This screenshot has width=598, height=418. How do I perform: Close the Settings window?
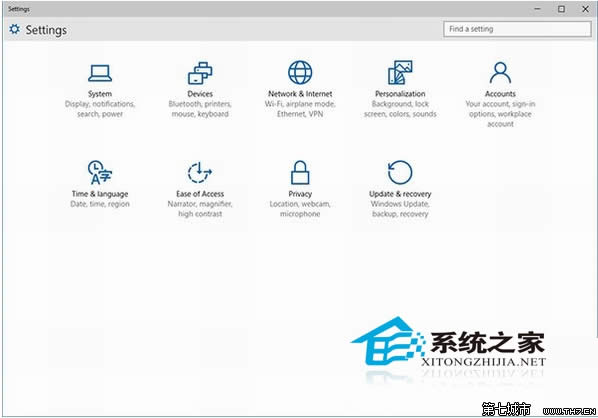(x=585, y=9)
